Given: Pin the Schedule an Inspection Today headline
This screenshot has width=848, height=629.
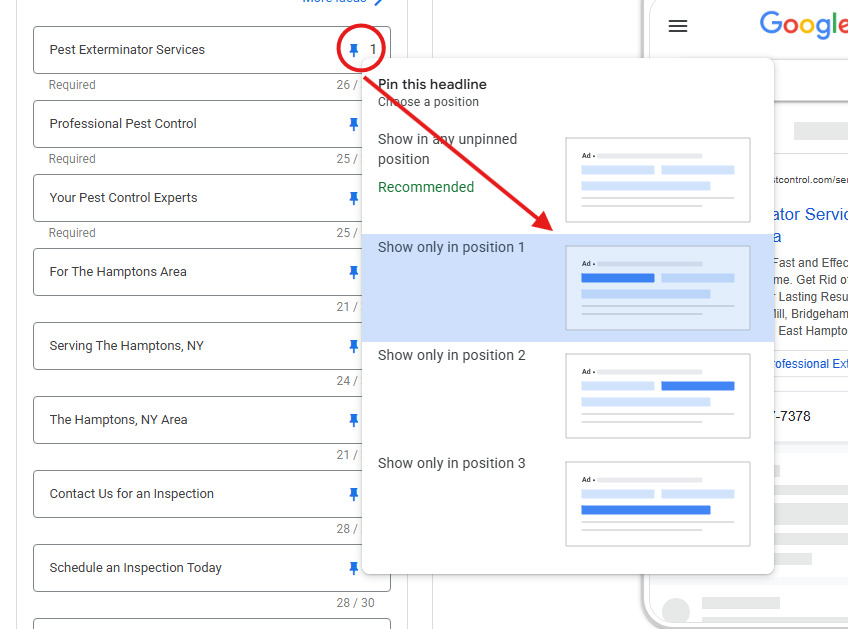Looking at the screenshot, I should (353, 568).
